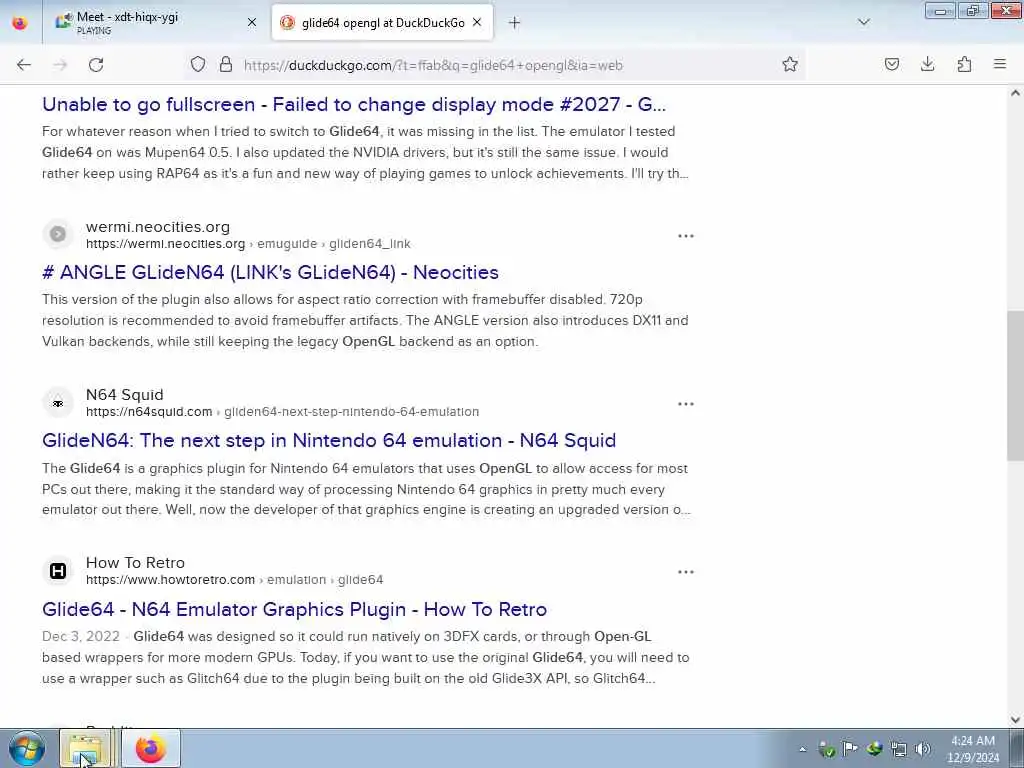Open more options for How To Retro result
Image resolution: width=1024 pixels, height=768 pixels.
coord(686,572)
